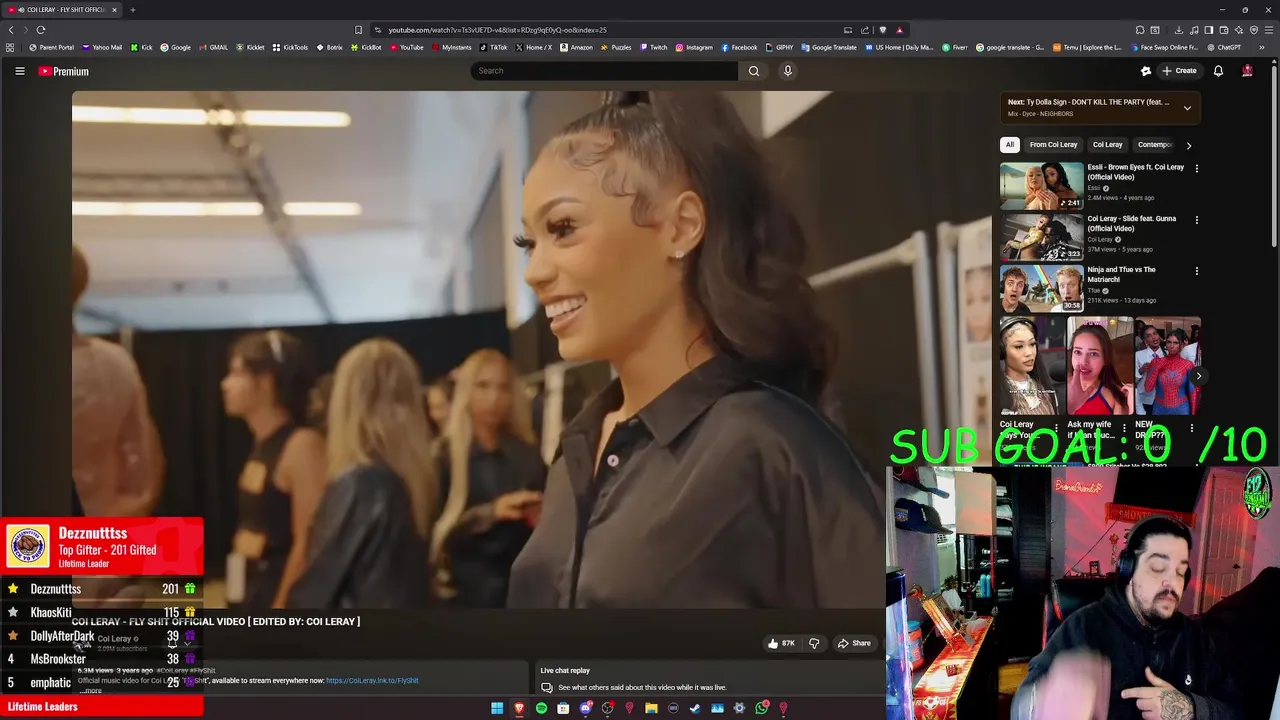Advance the Shorts shelf with next arrow

pyautogui.click(x=1198, y=376)
